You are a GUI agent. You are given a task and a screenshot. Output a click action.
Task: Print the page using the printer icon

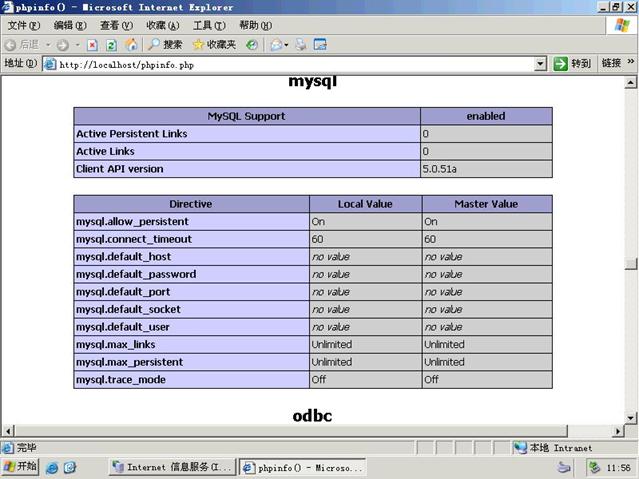[x=301, y=45]
